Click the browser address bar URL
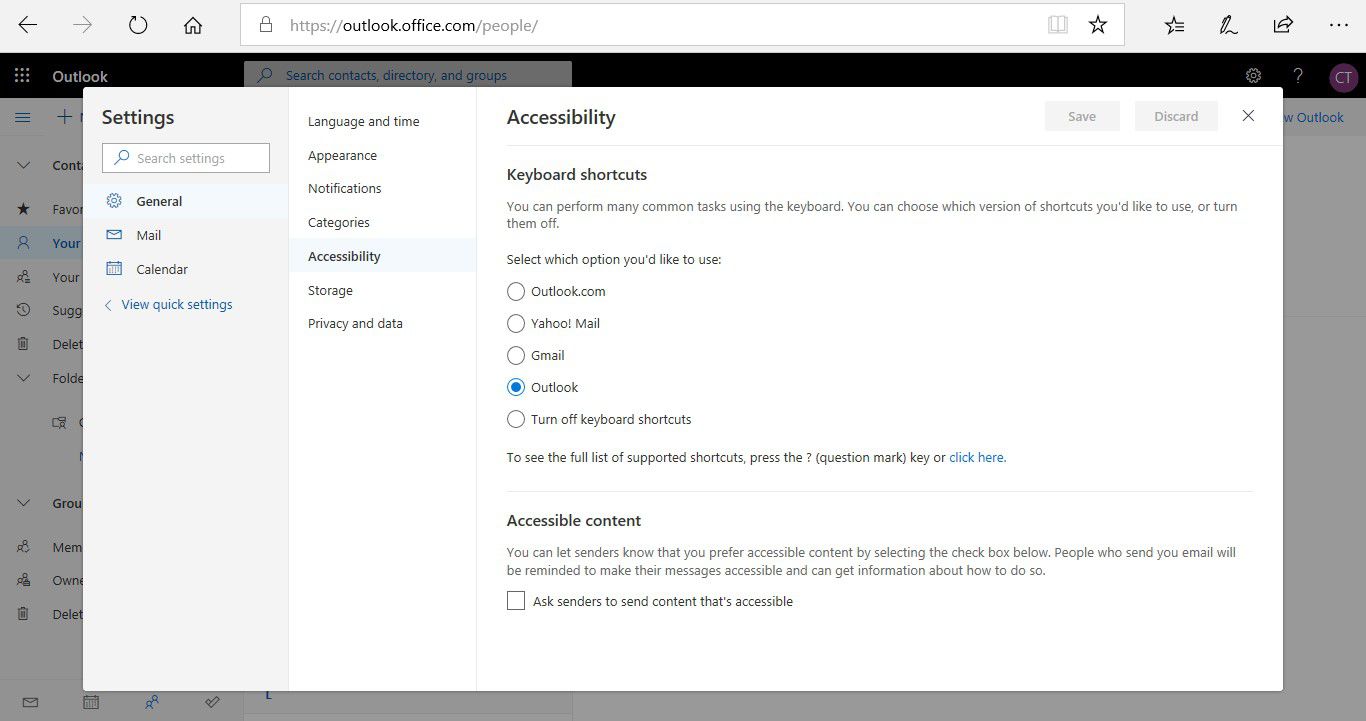The image size is (1366, 721). (414, 25)
